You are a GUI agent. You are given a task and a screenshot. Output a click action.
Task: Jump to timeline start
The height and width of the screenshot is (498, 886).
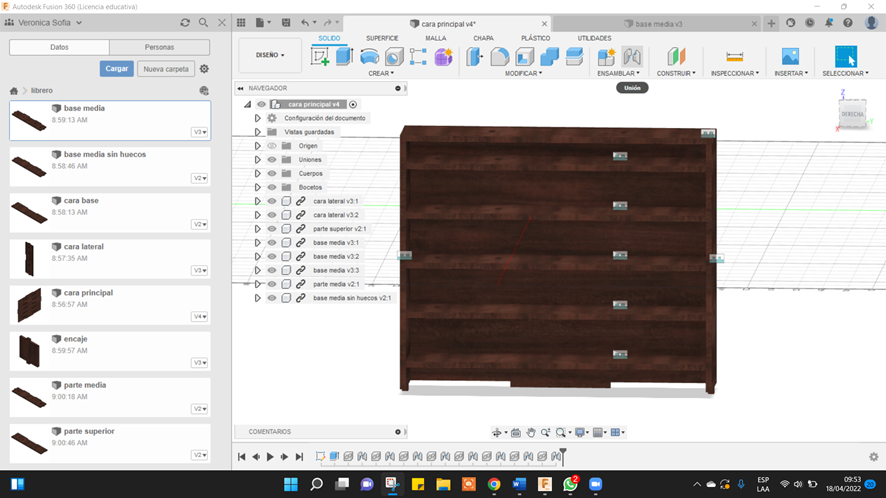pyautogui.click(x=241, y=457)
